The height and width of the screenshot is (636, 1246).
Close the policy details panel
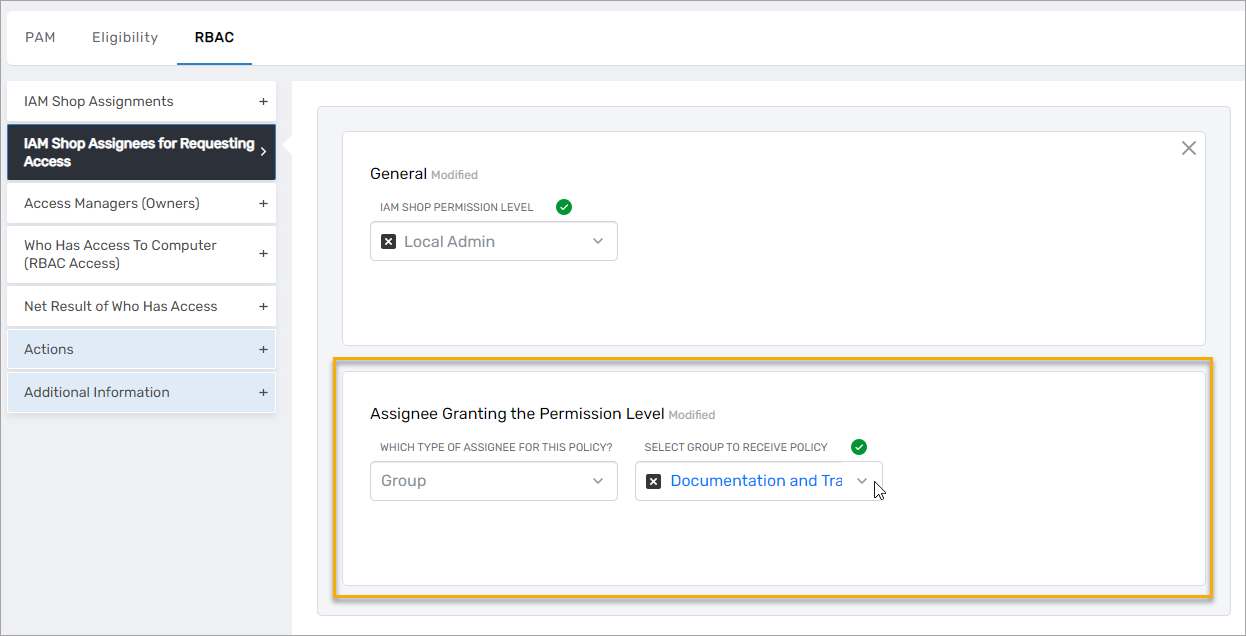coord(1188,147)
